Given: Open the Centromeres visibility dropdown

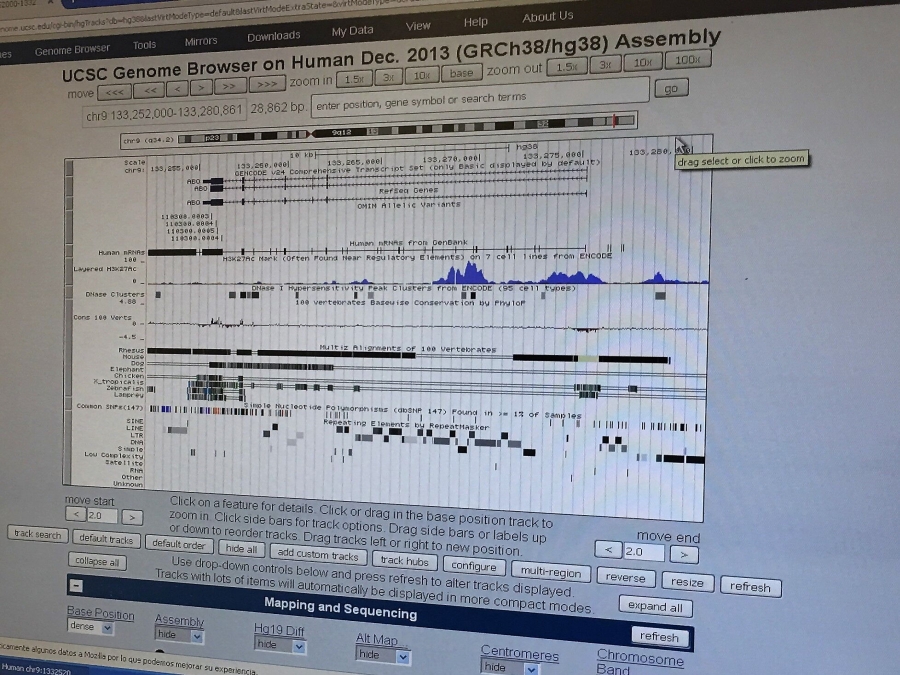Looking at the screenshot, I should click(510, 667).
